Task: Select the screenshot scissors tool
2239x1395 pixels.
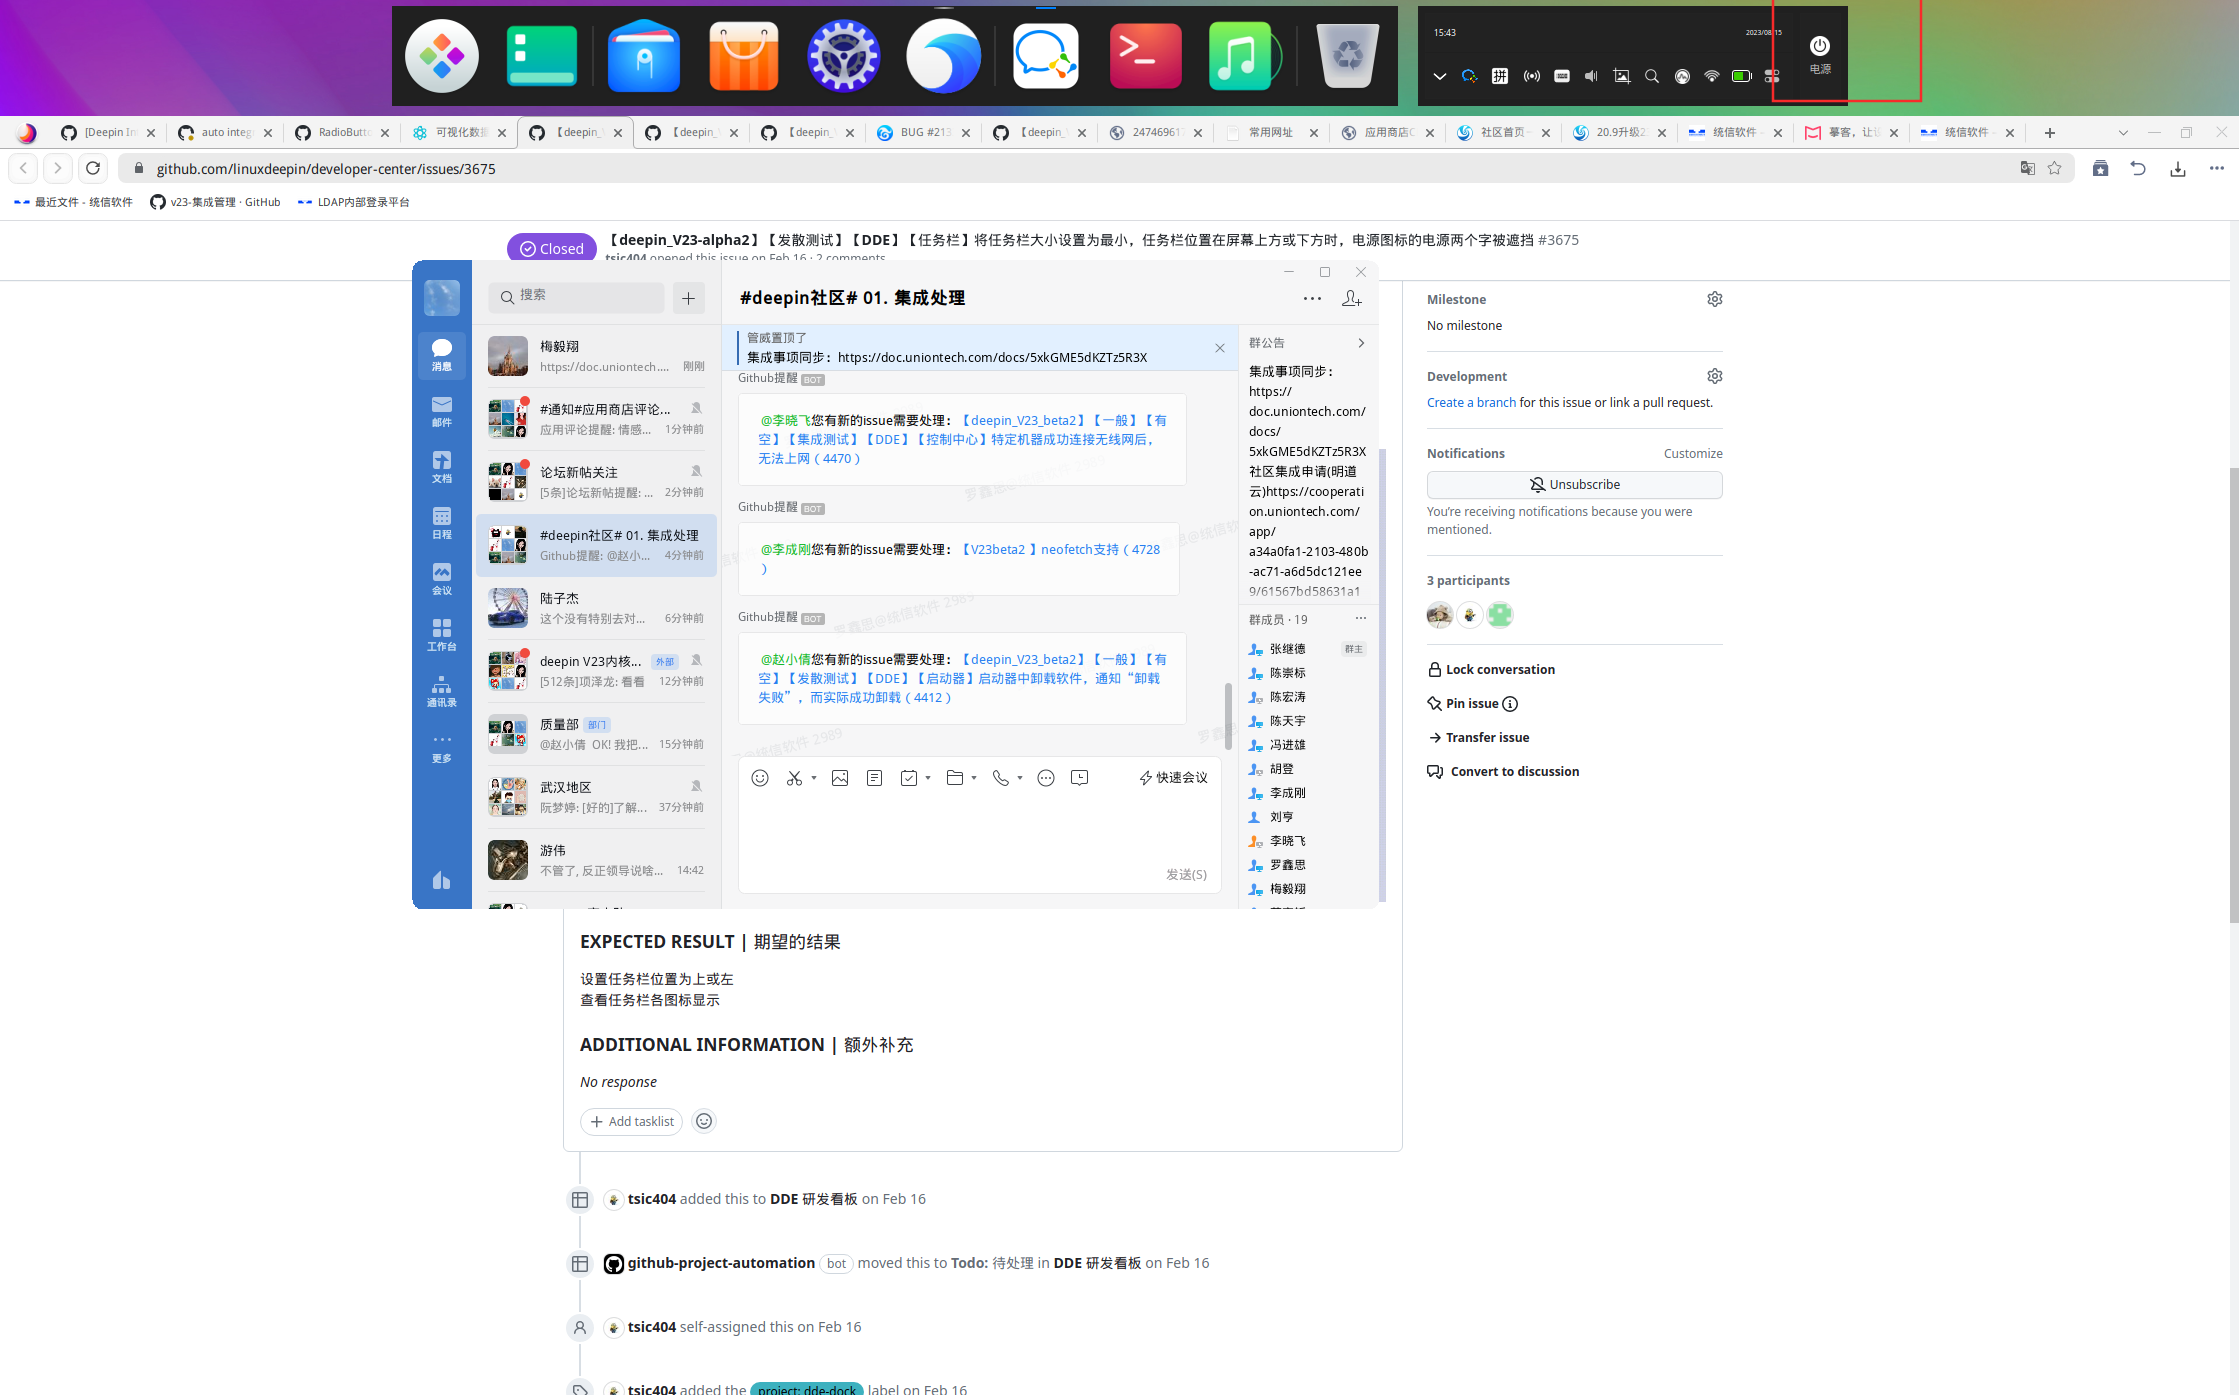Action: (x=793, y=777)
